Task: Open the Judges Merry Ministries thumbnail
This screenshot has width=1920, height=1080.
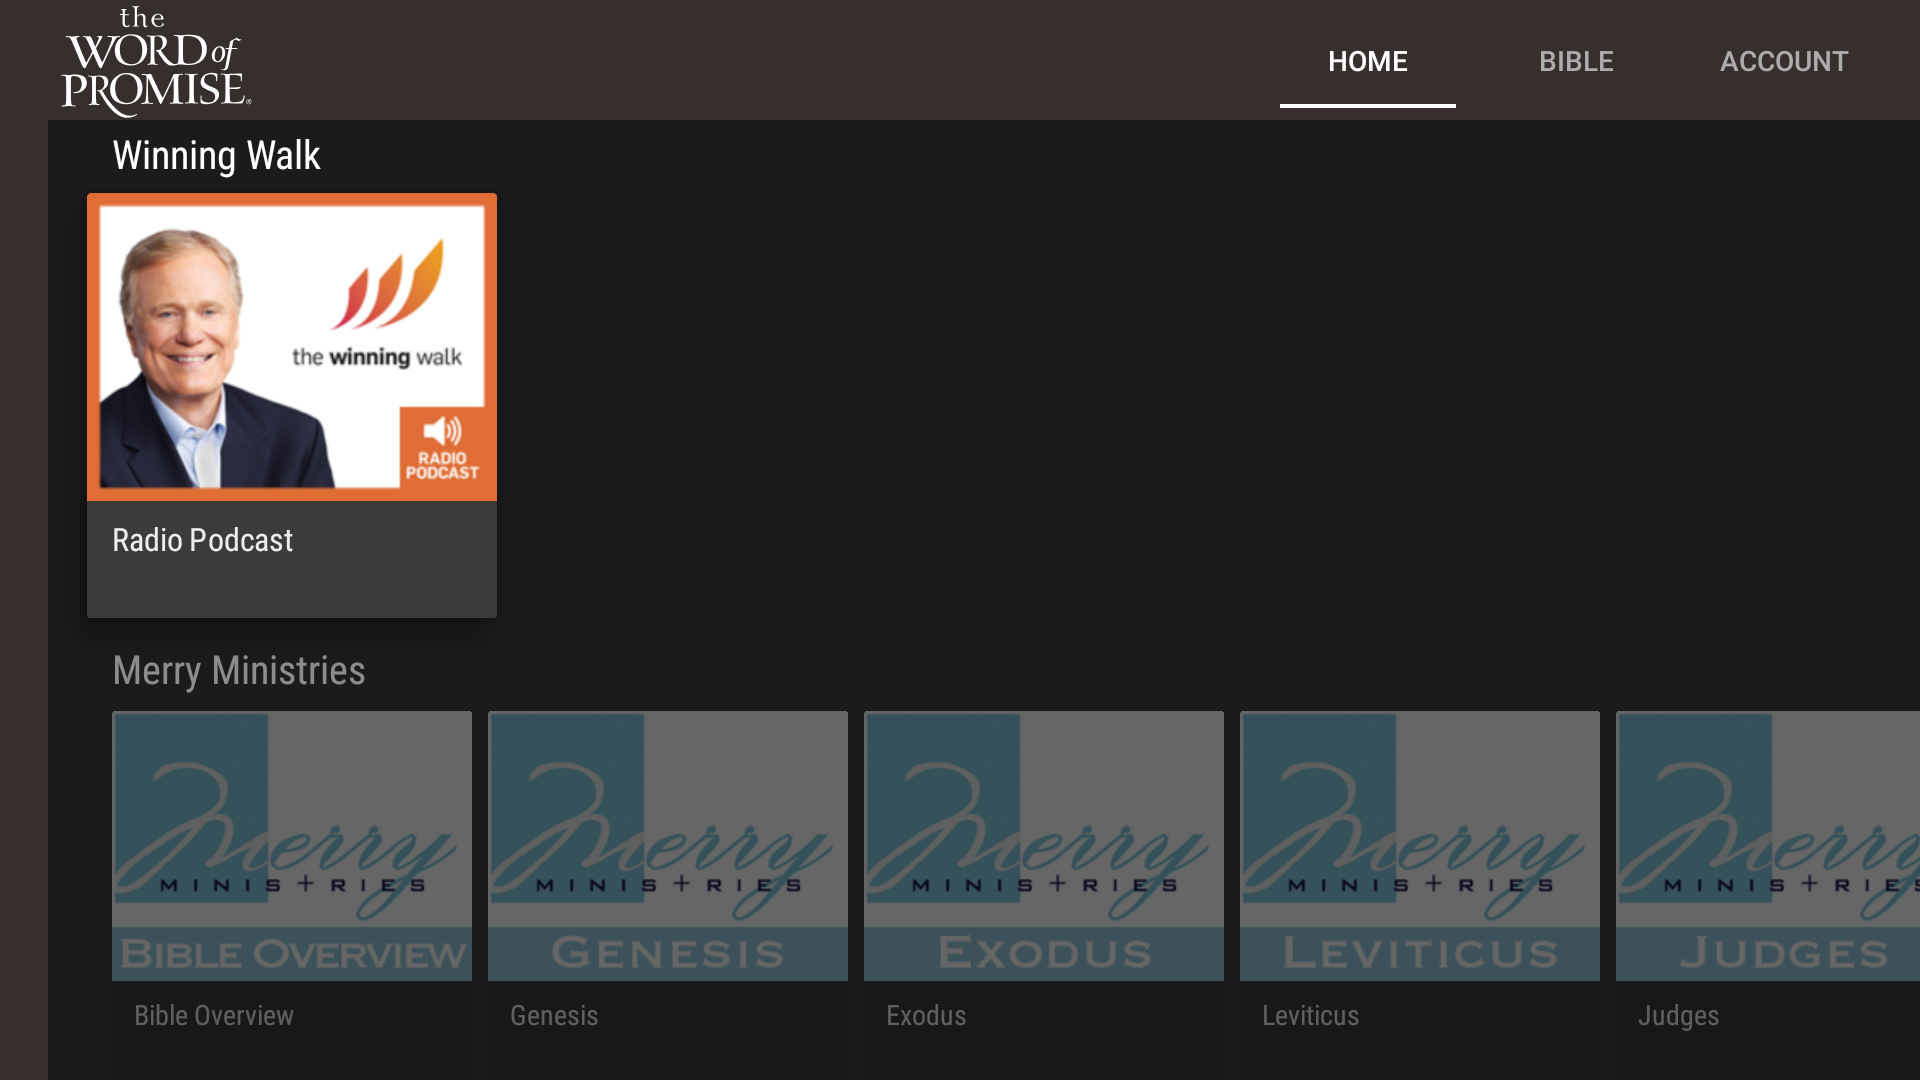Action: pos(1768,845)
